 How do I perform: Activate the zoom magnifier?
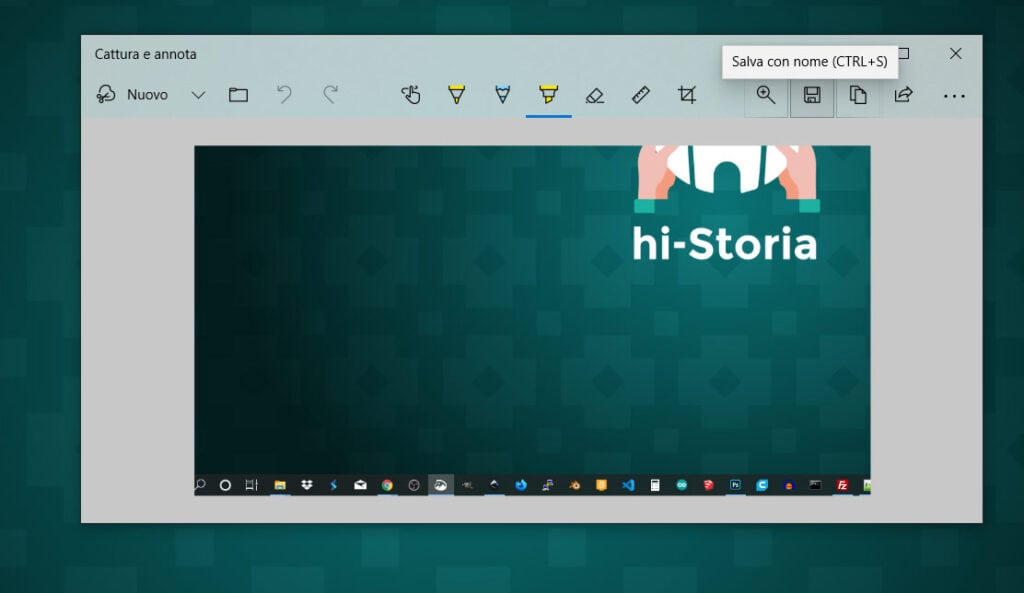tap(766, 95)
